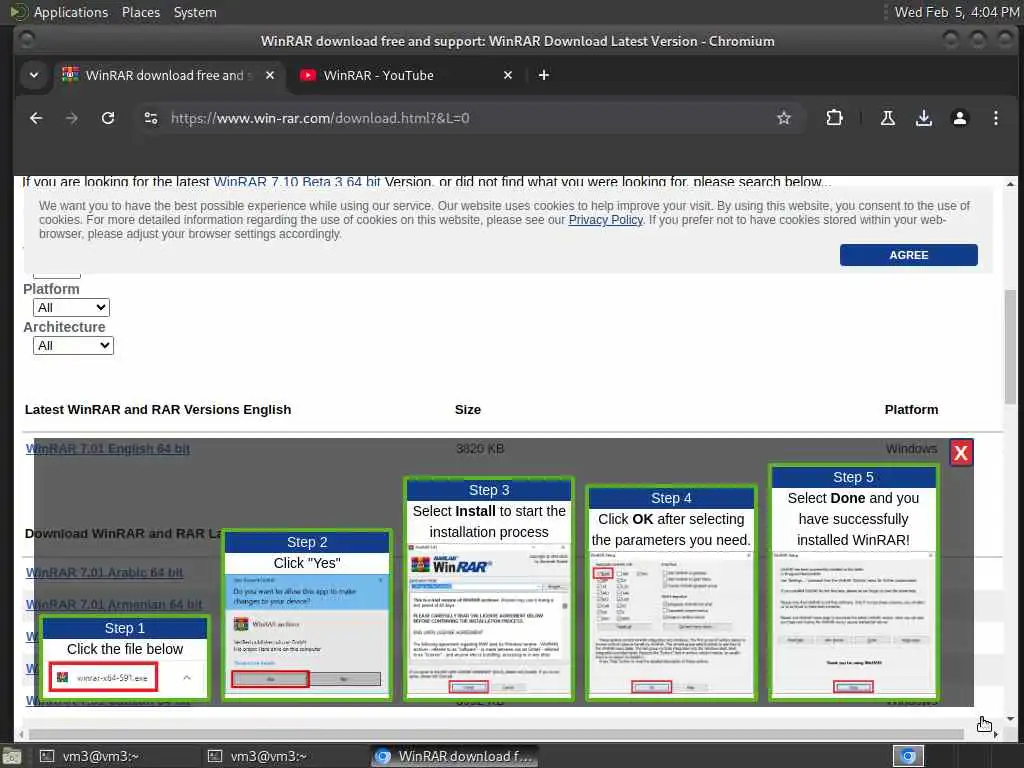Show downloads in browser toolbar
The width and height of the screenshot is (1024, 768).
(x=923, y=118)
